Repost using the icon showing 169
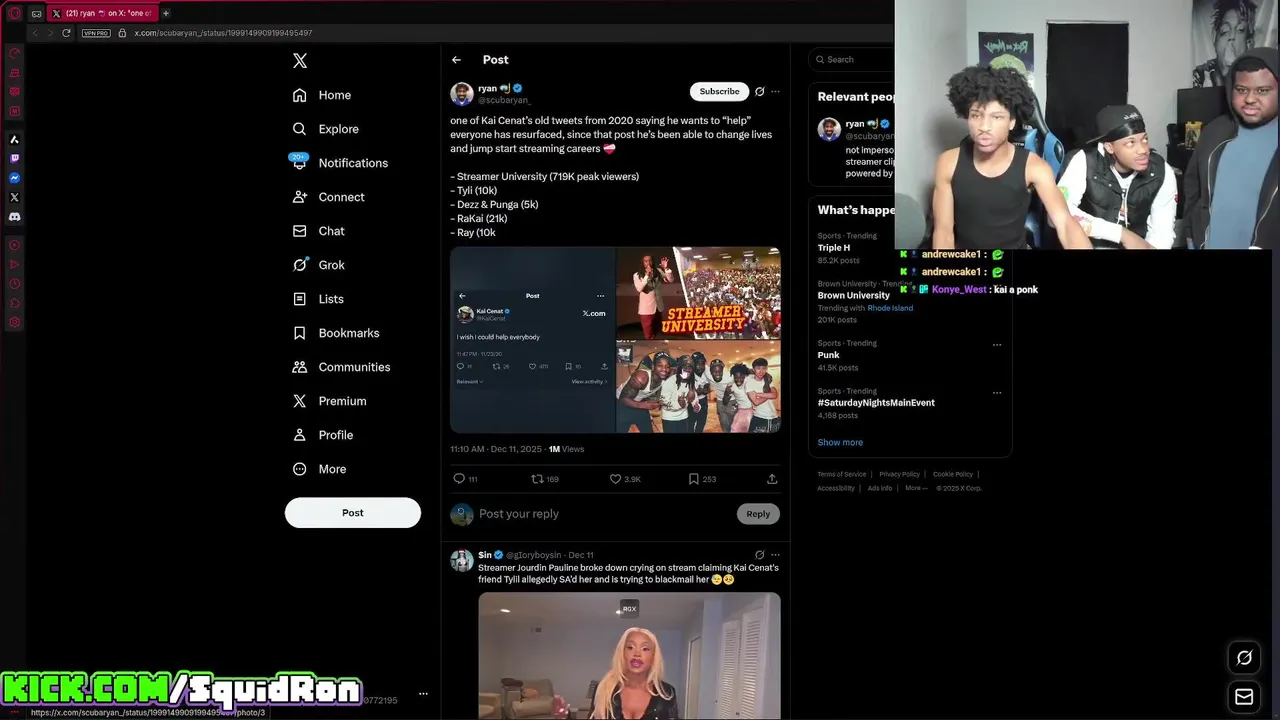This screenshot has height=720, width=1280. pyautogui.click(x=544, y=479)
